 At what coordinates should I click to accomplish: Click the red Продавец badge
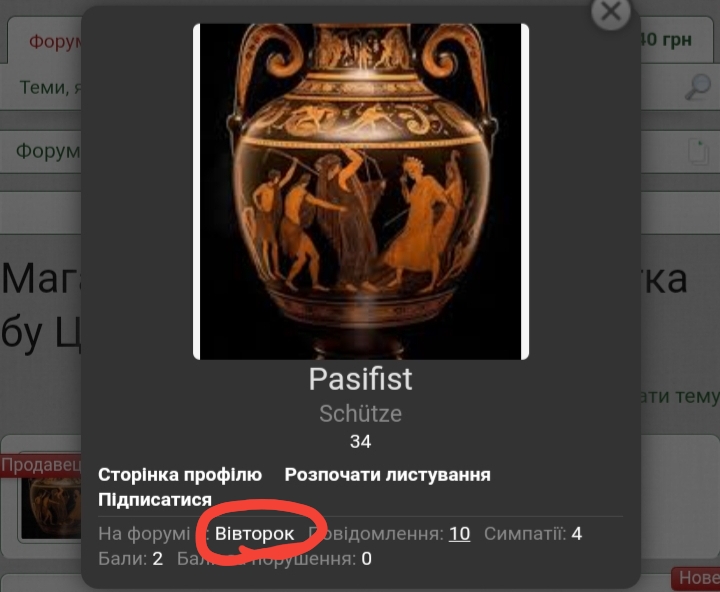click(x=41, y=465)
